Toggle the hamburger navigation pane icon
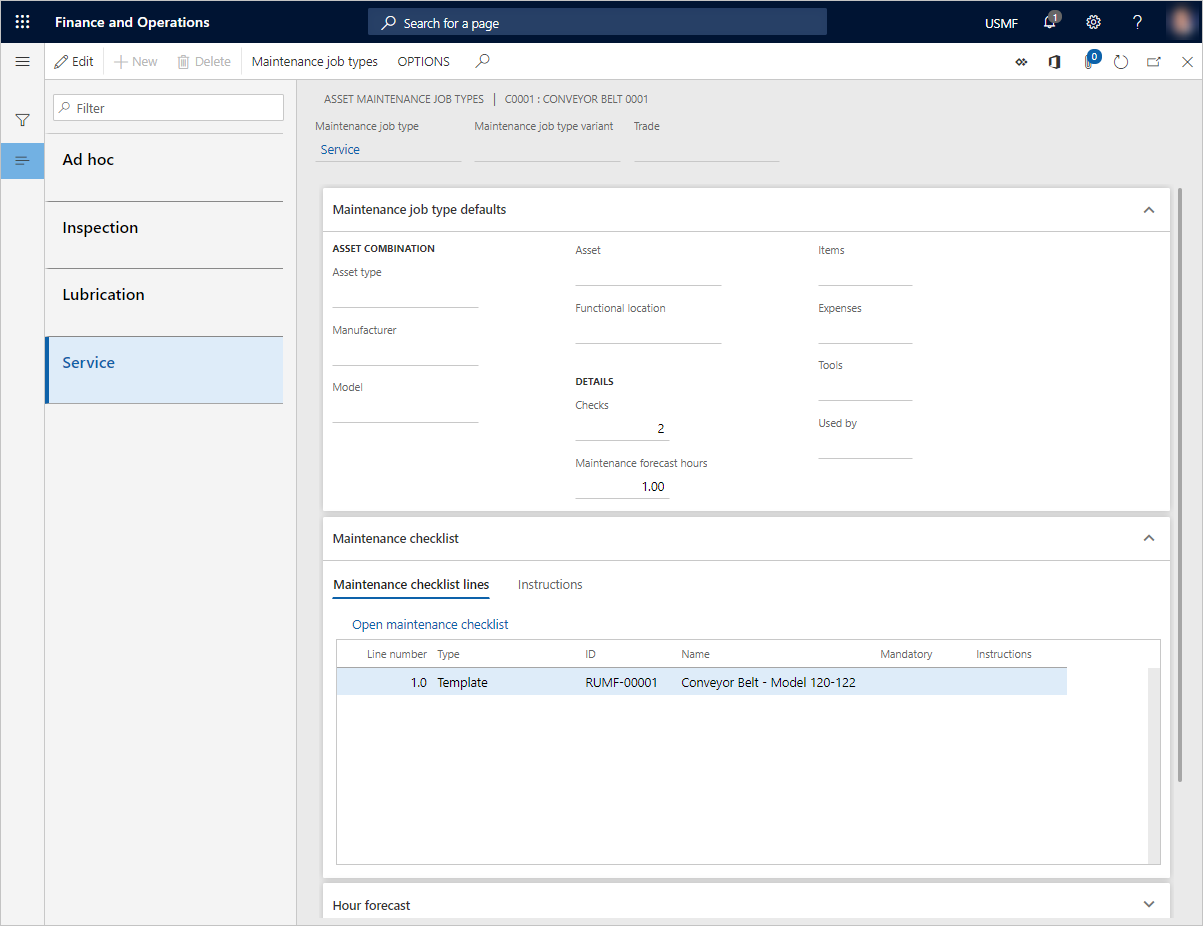Viewport: 1203px width, 926px height. click(x=22, y=62)
